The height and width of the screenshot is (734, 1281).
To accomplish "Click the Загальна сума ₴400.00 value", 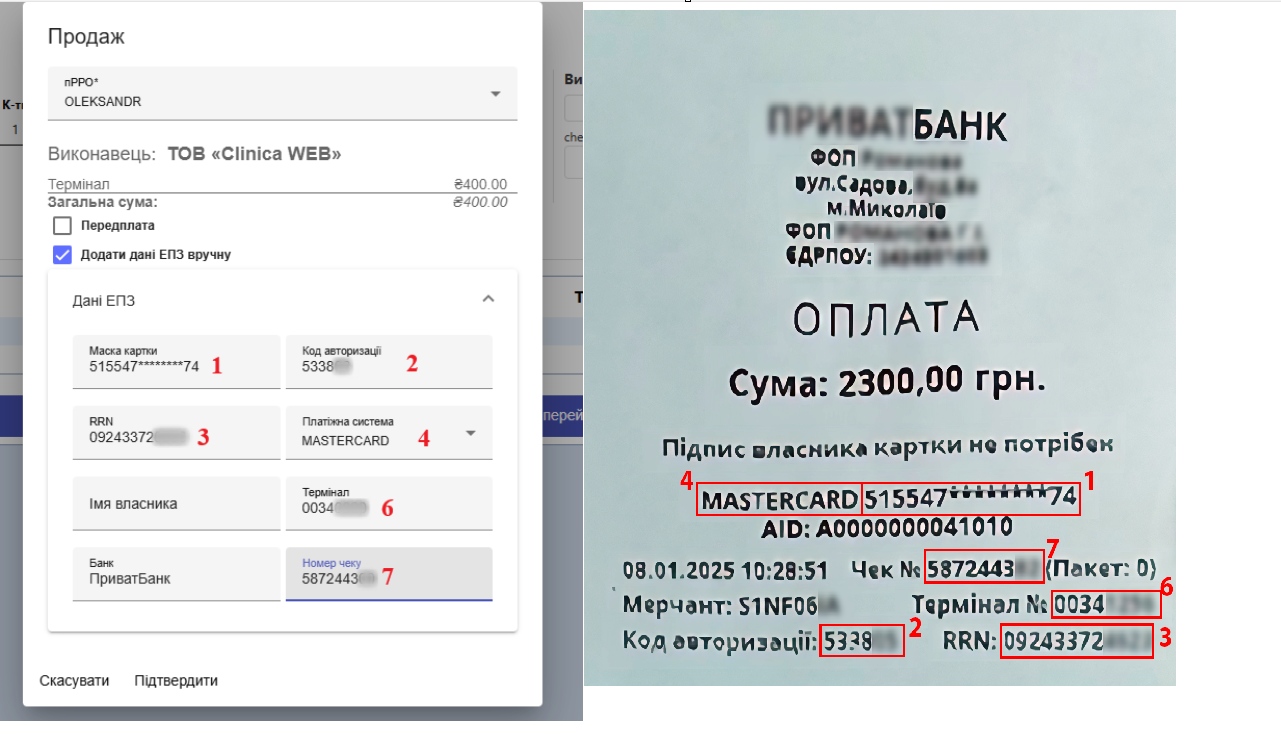I will pyautogui.click(x=480, y=202).
